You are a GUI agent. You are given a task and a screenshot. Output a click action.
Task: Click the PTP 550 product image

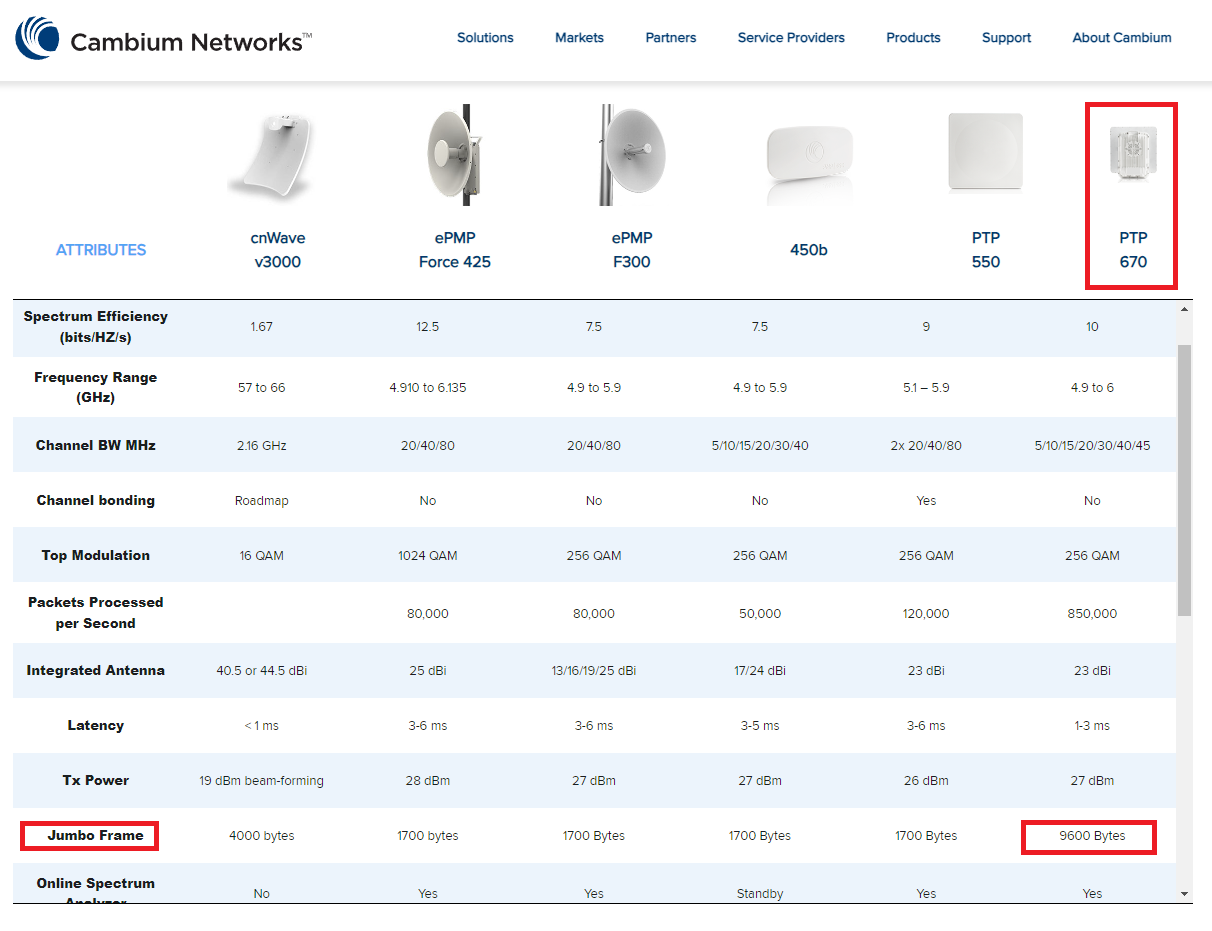[x=985, y=152]
